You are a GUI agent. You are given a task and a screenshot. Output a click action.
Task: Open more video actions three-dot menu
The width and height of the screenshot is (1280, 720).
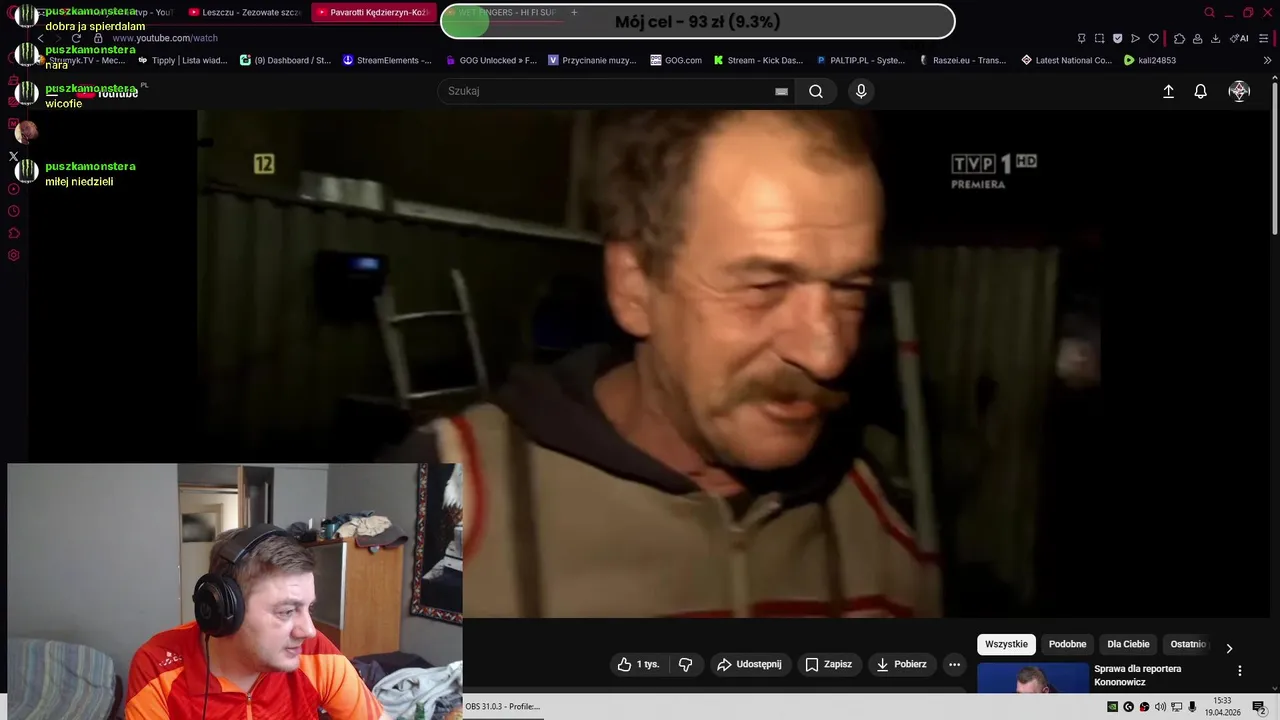point(954,664)
